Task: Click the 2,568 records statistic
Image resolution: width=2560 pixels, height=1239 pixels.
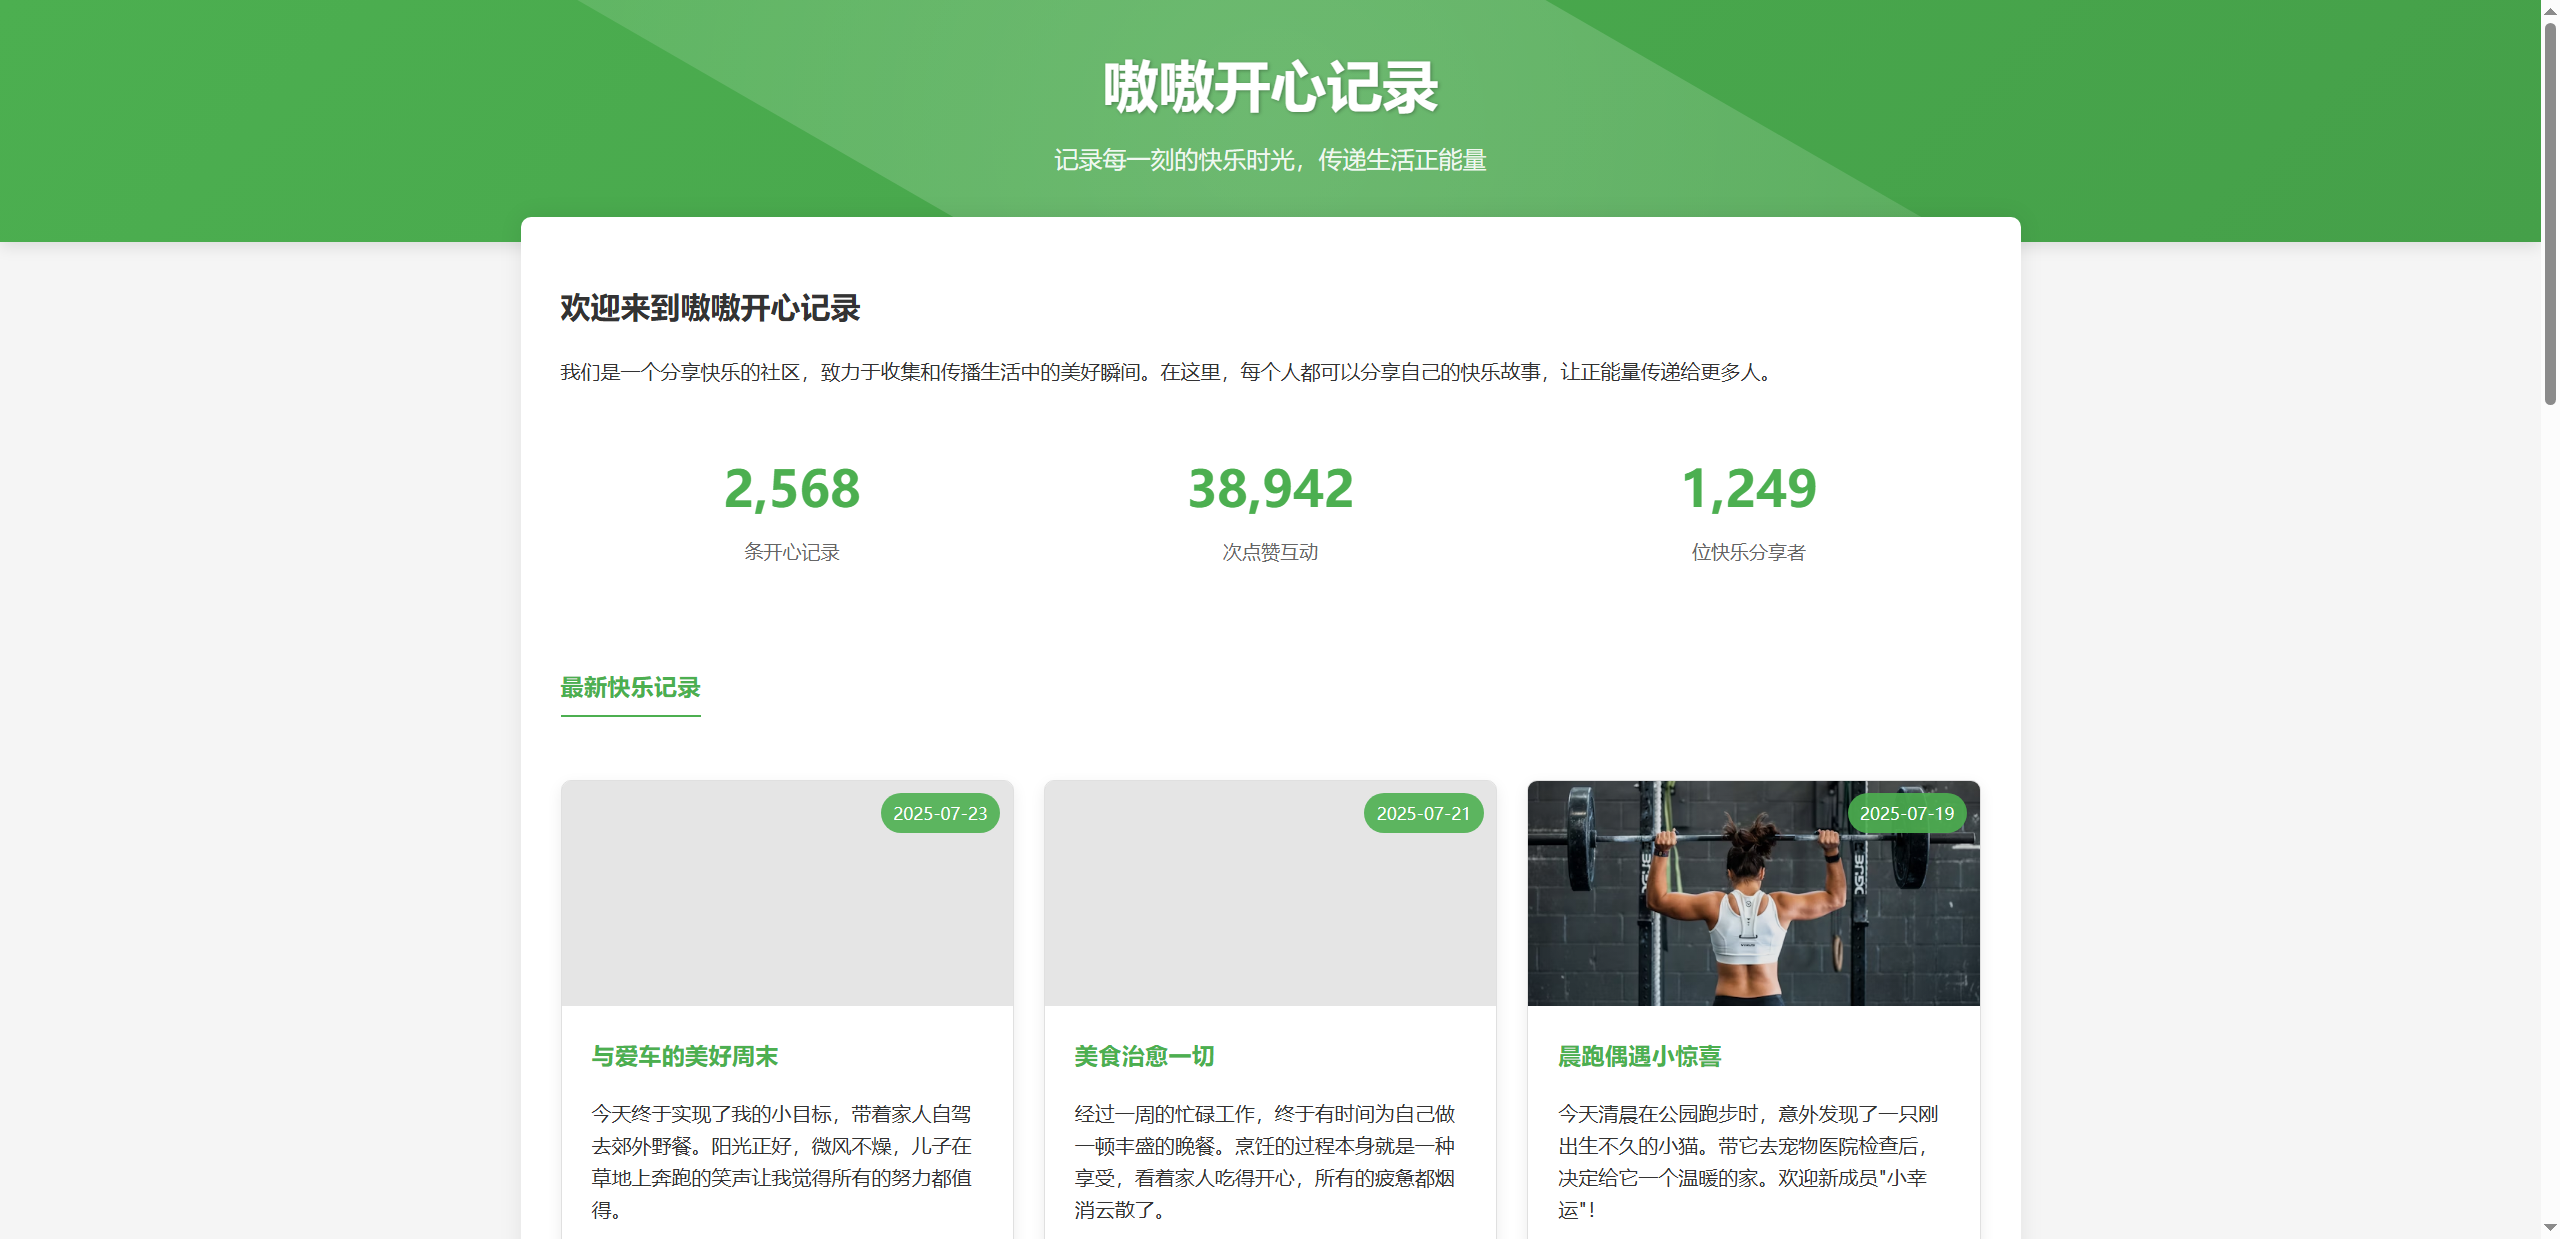Action: [791, 489]
